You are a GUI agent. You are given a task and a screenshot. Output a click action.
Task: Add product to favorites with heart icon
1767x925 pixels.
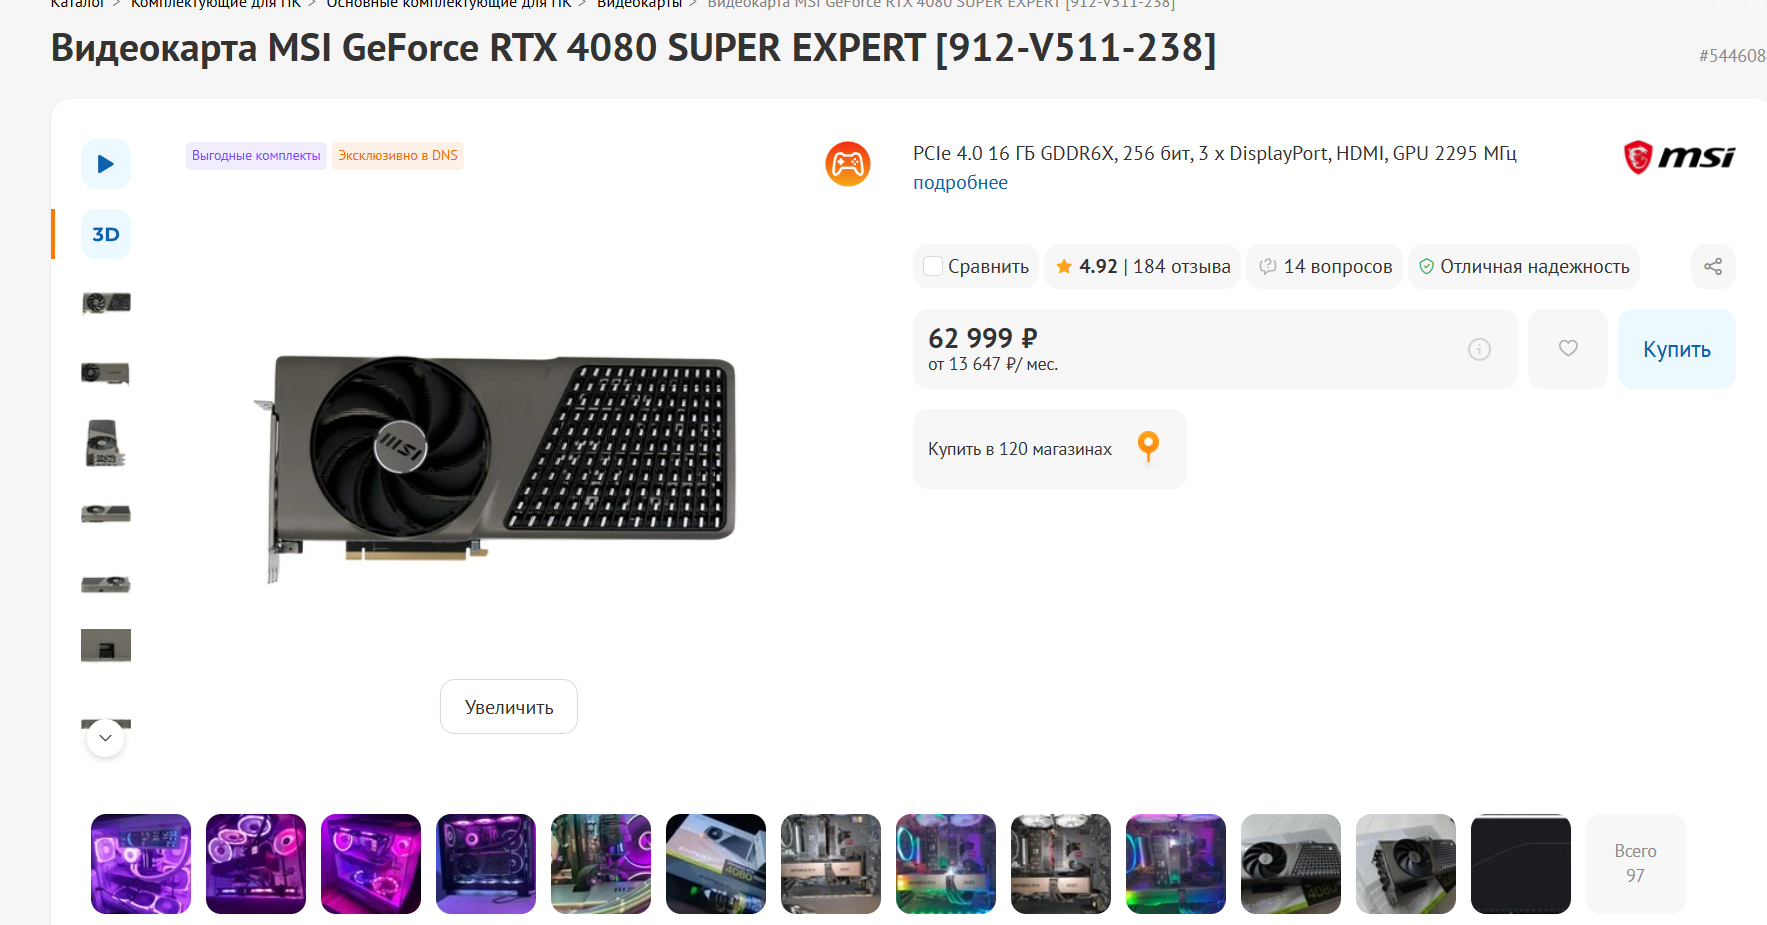(1568, 349)
